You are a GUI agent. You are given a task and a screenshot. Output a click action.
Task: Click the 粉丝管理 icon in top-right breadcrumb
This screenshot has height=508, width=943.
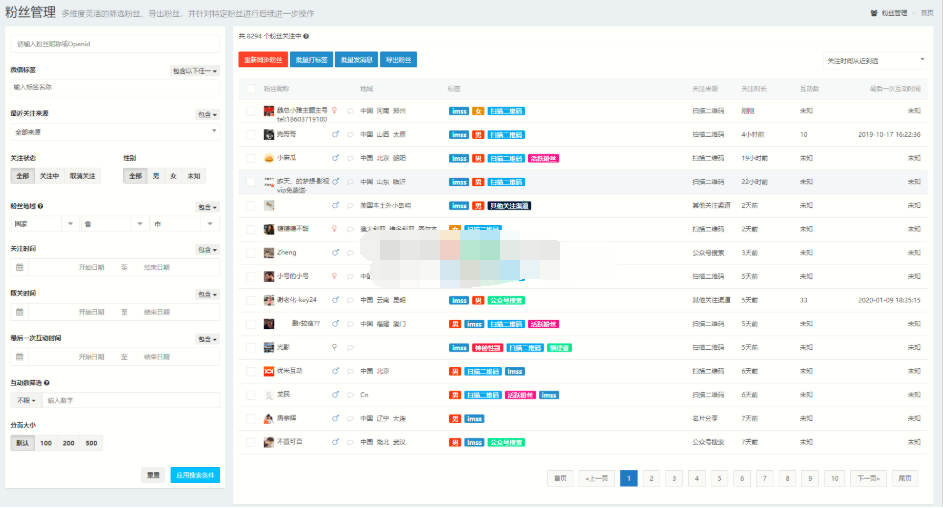coord(875,13)
